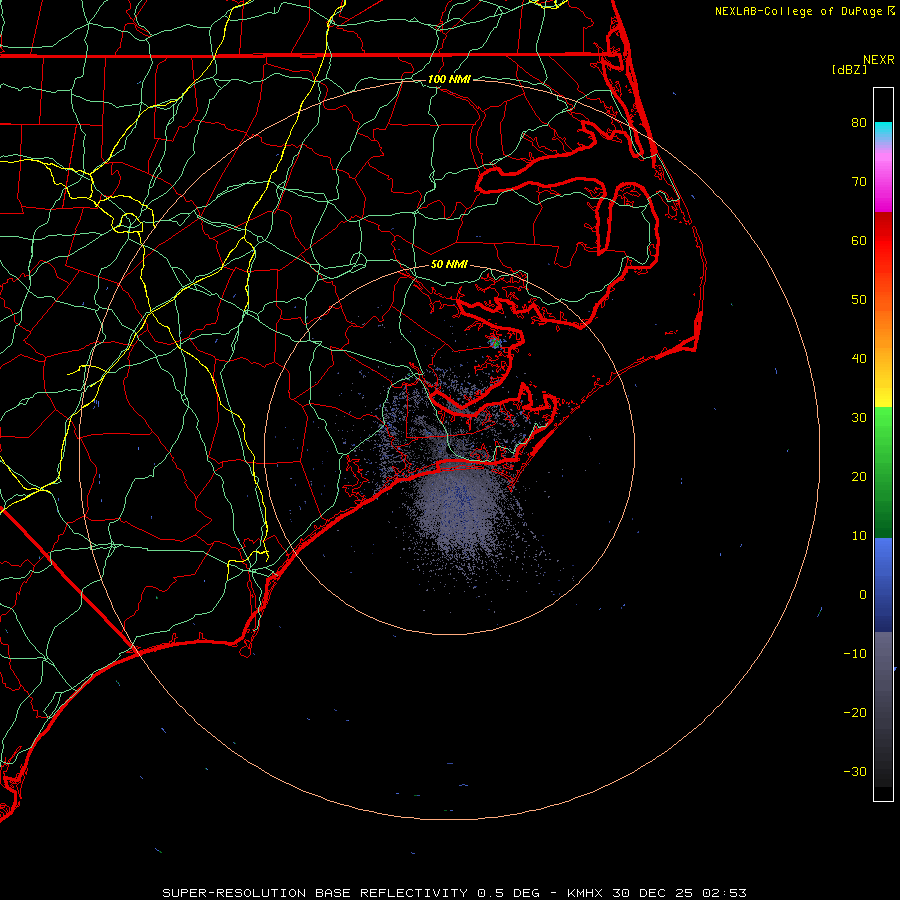The width and height of the screenshot is (900, 900).
Task: Click the NEXR label above the color scale
Action: point(879,60)
